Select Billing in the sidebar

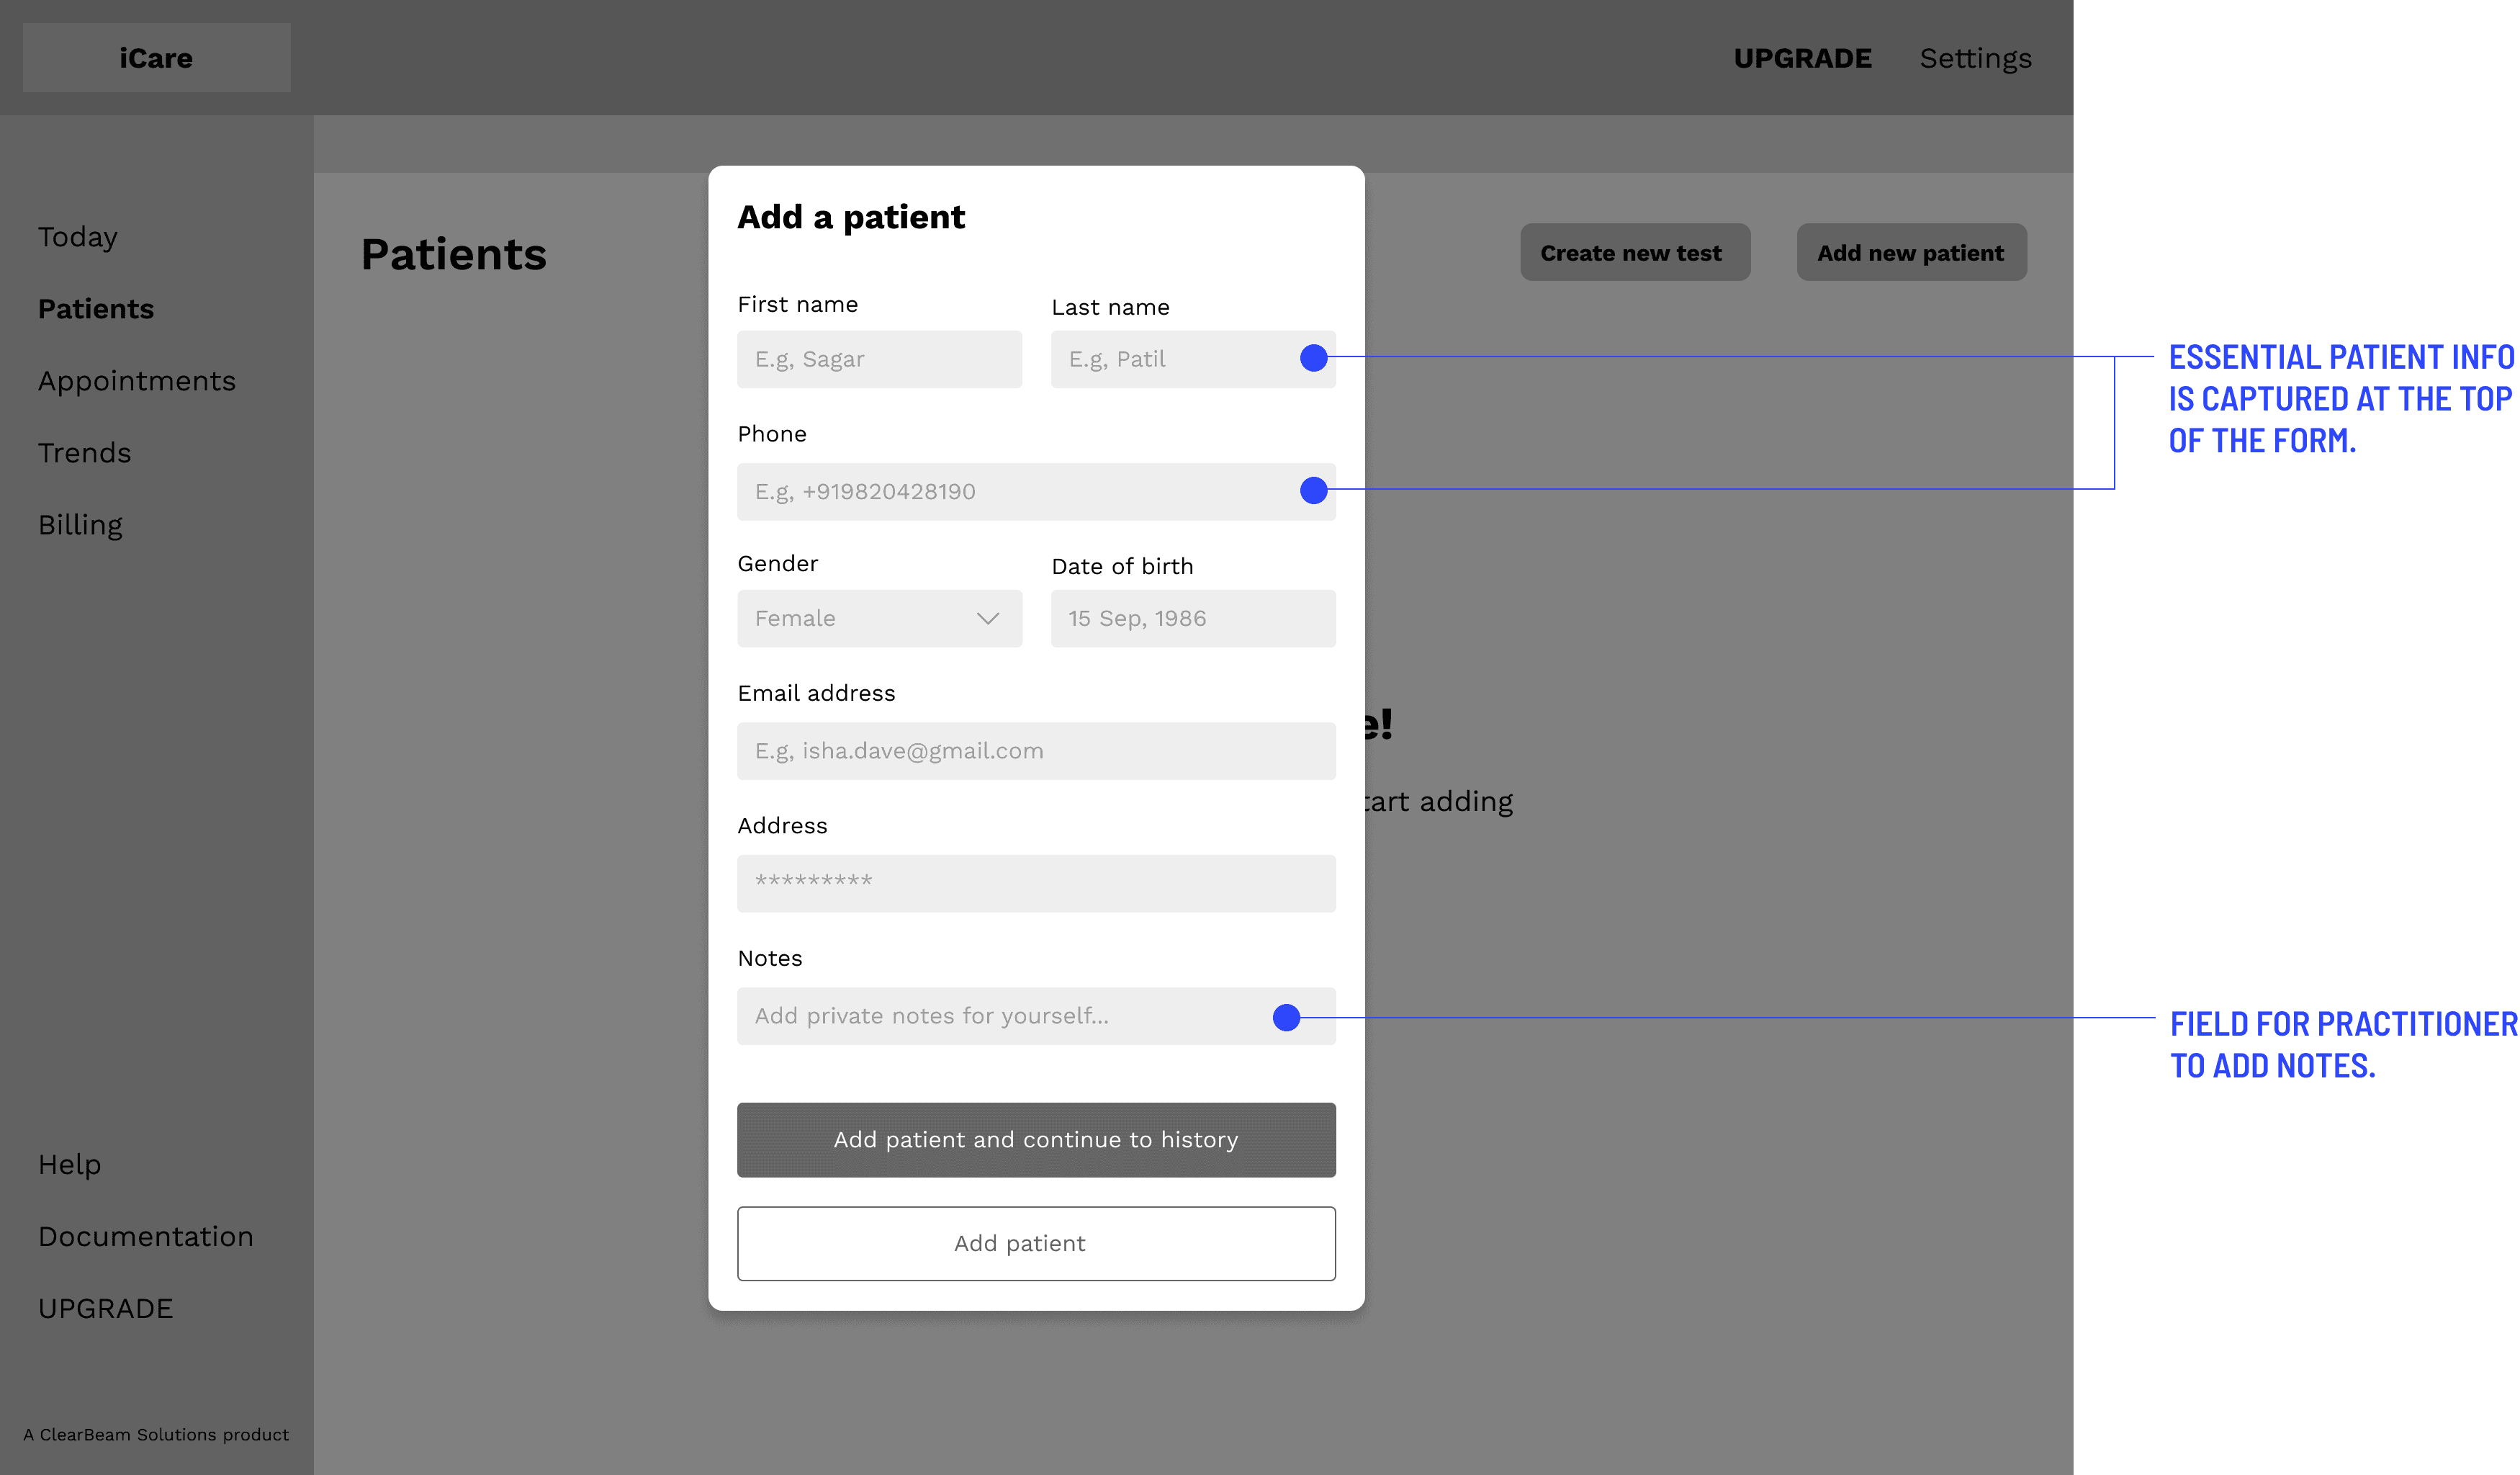tap(80, 525)
